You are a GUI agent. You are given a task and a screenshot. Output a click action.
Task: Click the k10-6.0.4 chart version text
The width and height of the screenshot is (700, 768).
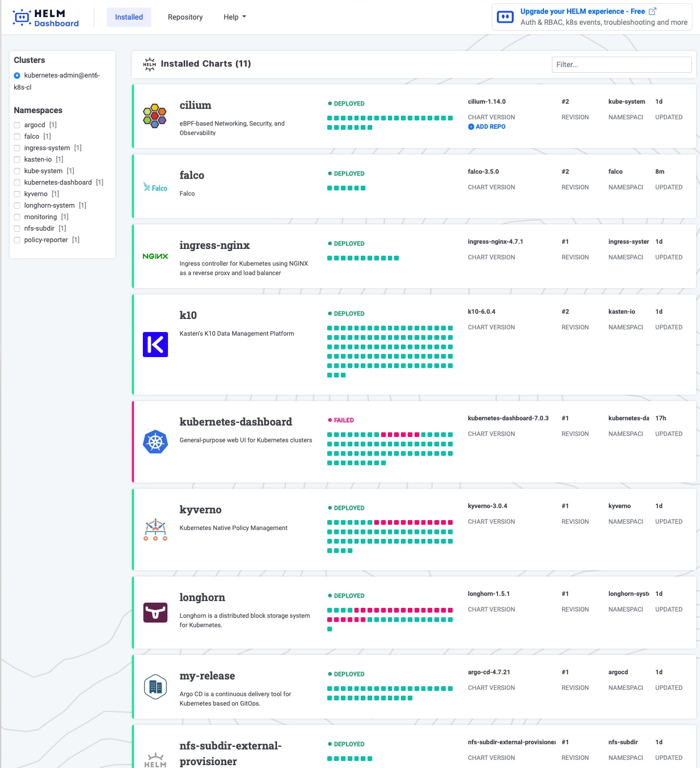[x=482, y=312]
